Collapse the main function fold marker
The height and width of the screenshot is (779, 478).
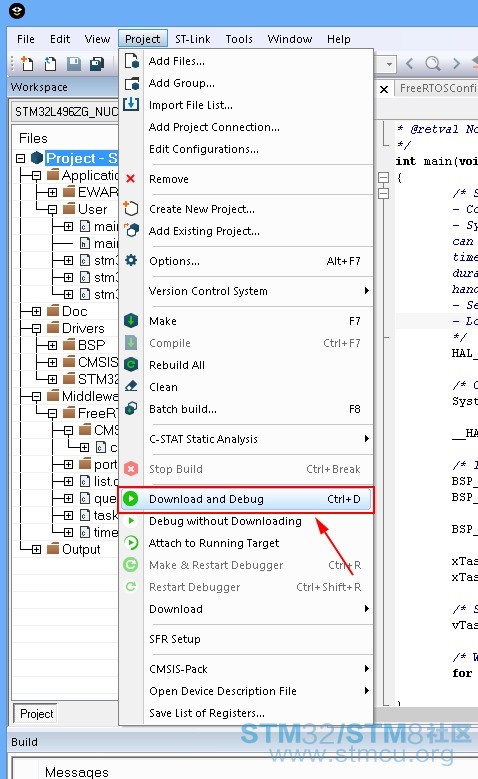[x=383, y=177]
